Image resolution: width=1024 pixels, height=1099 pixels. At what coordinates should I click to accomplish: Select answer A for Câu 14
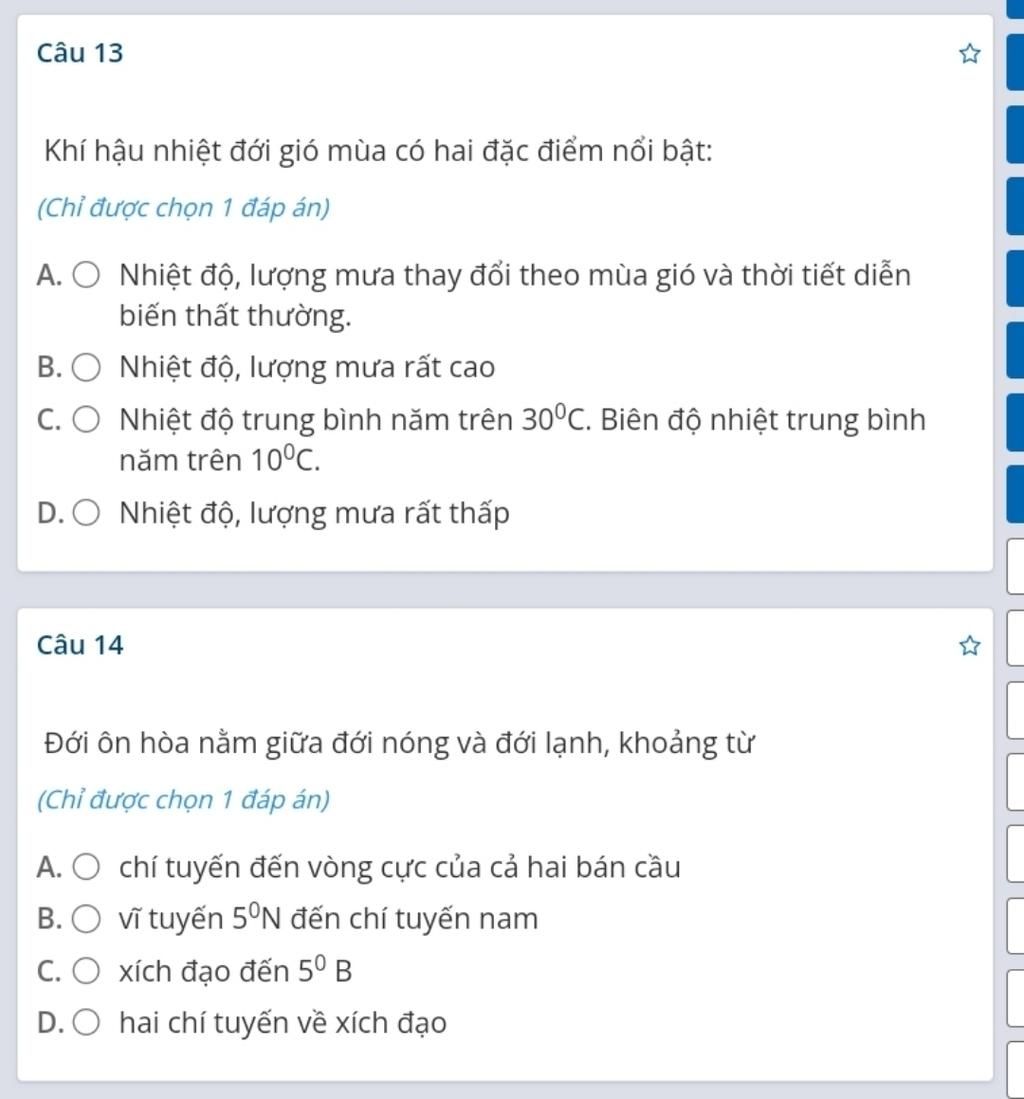[x=86, y=867]
